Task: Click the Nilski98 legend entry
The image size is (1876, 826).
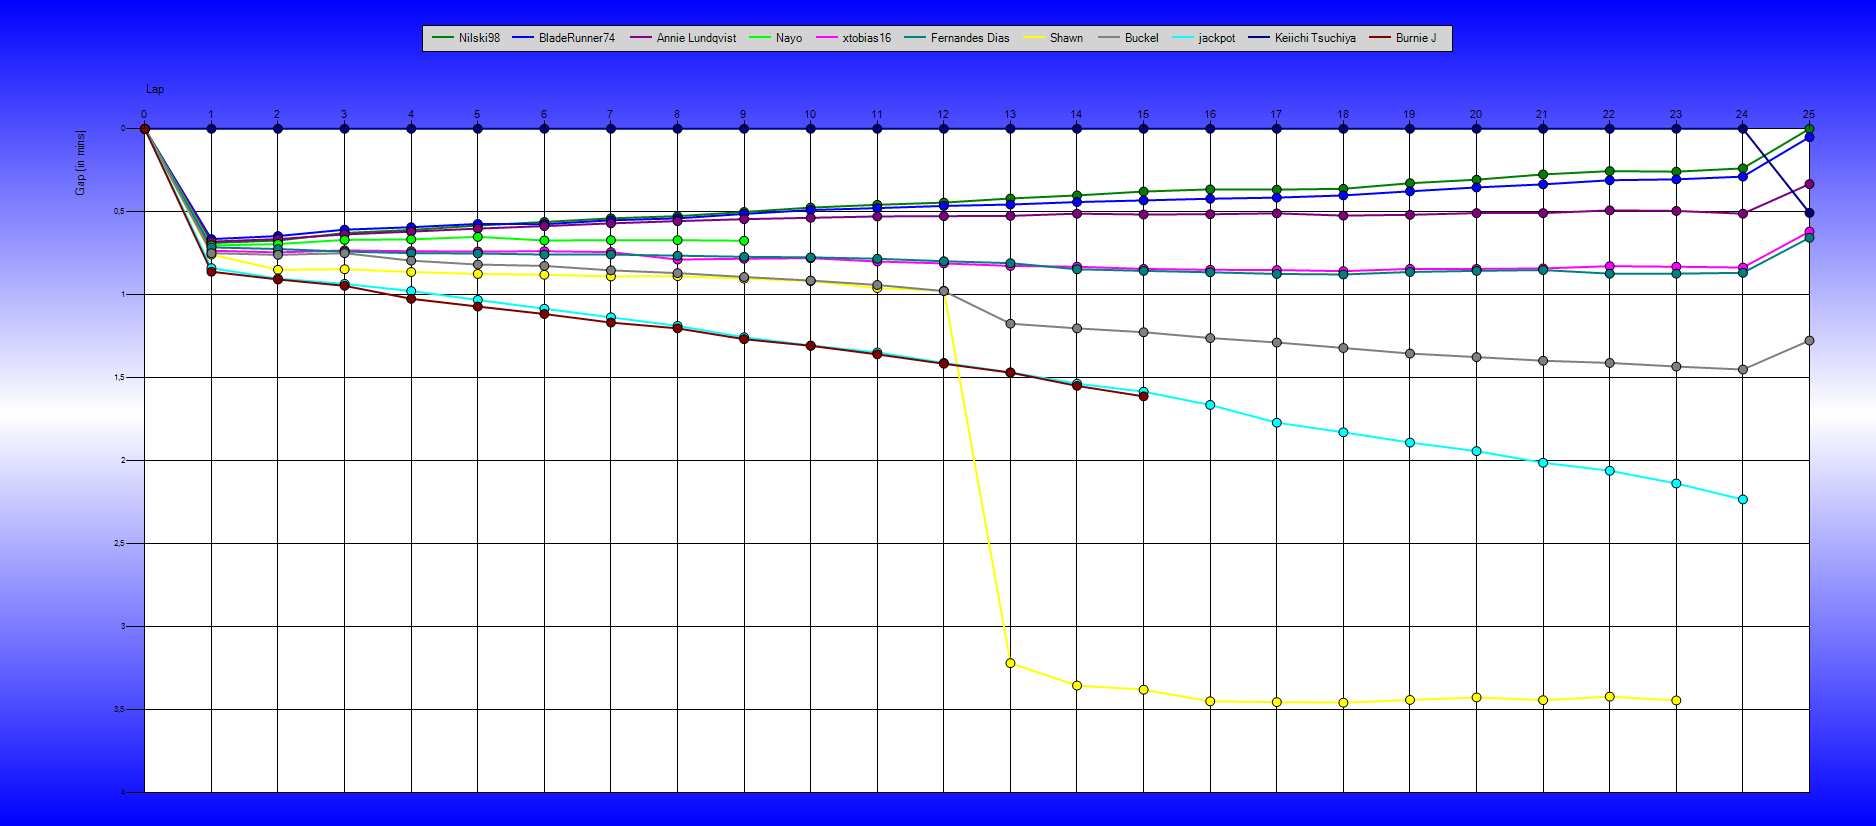Action: click(478, 38)
